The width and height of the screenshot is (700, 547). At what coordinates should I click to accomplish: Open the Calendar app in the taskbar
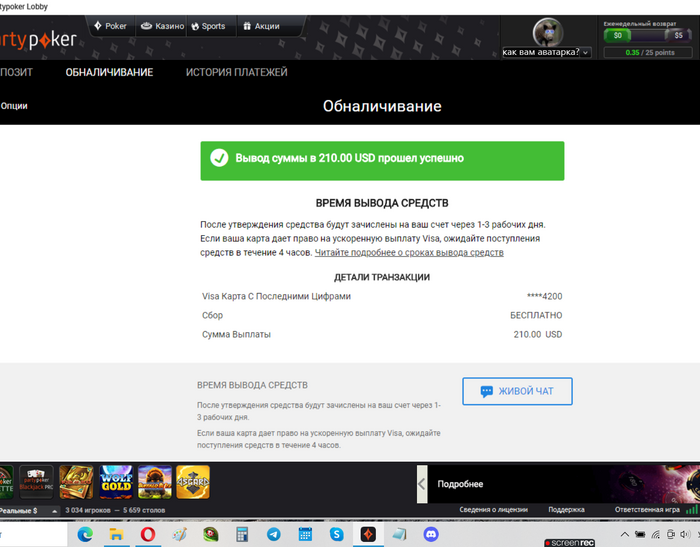(x=305, y=534)
